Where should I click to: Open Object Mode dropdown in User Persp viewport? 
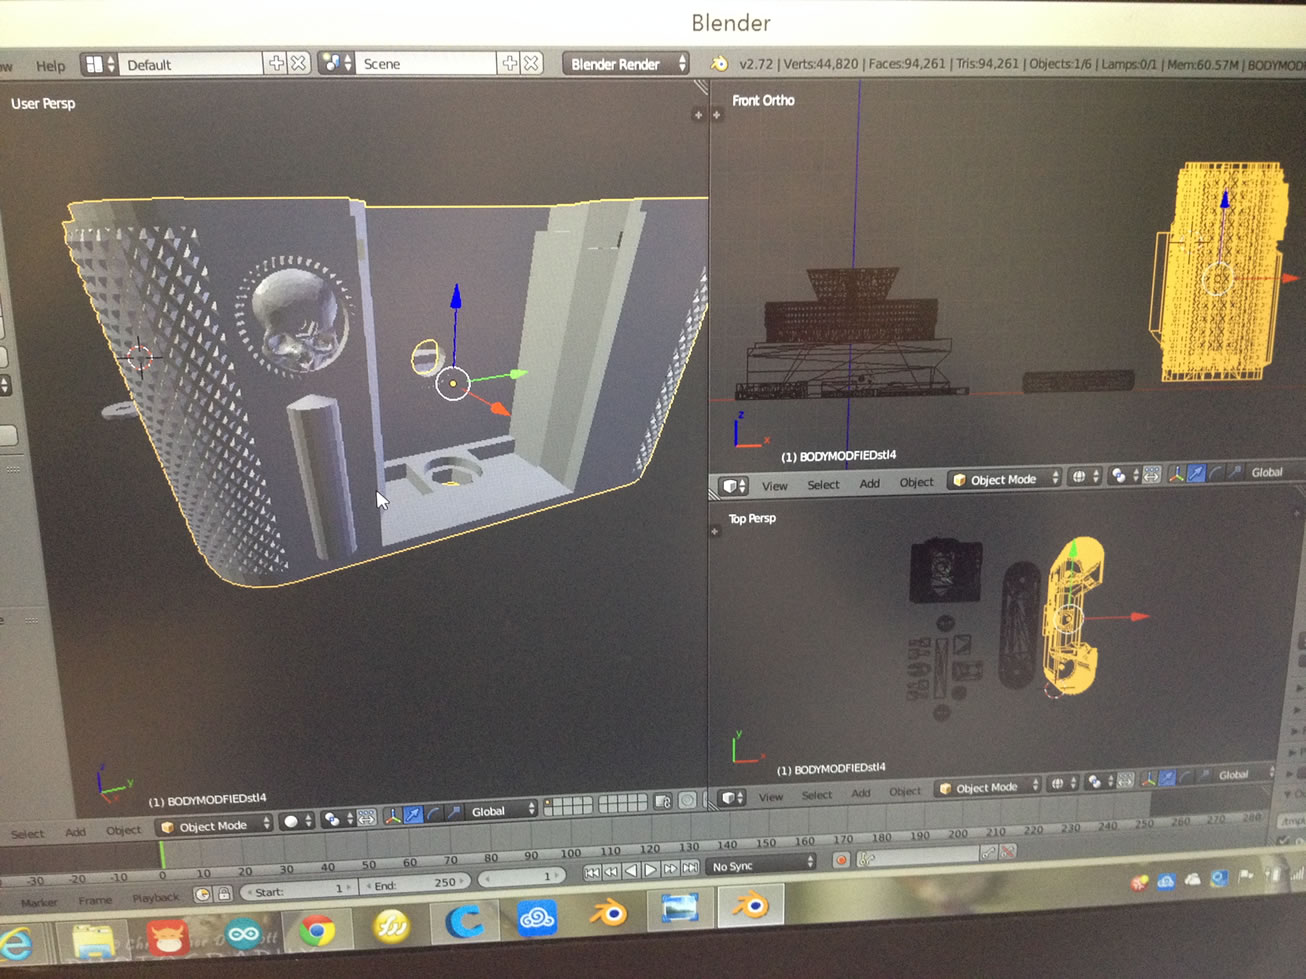point(215,825)
